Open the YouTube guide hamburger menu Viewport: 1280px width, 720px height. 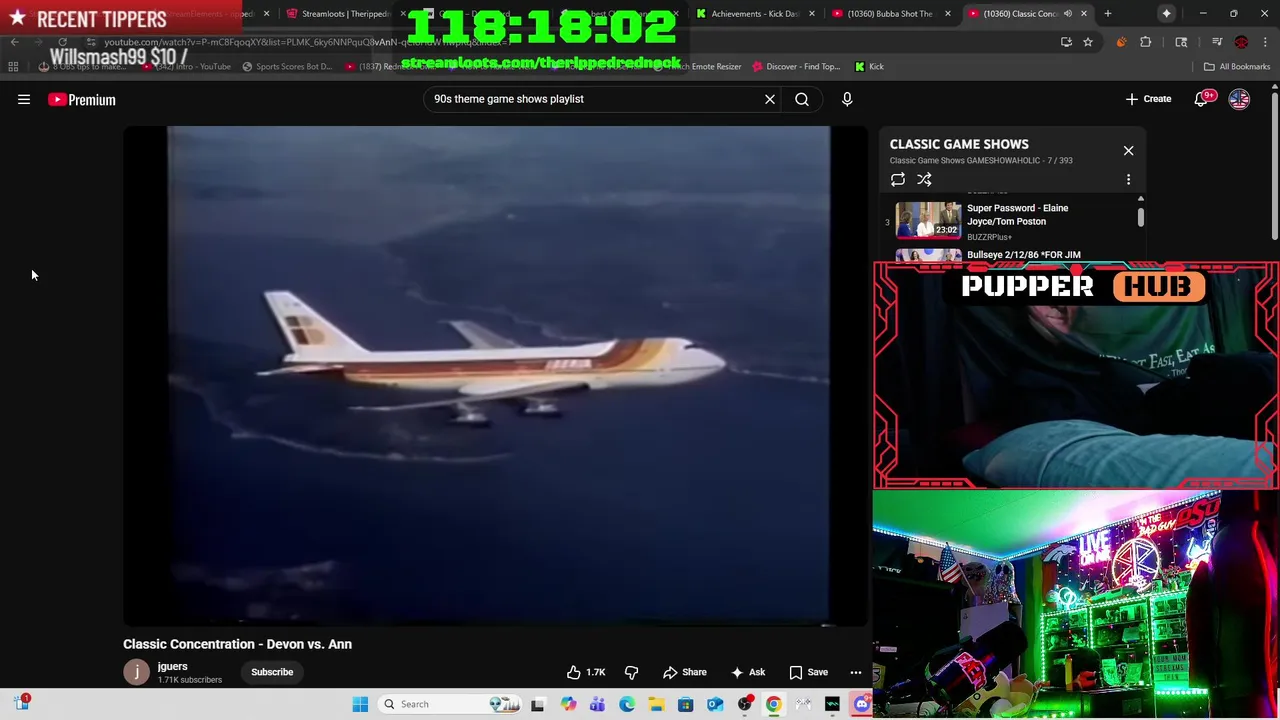pyautogui.click(x=24, y=99)
